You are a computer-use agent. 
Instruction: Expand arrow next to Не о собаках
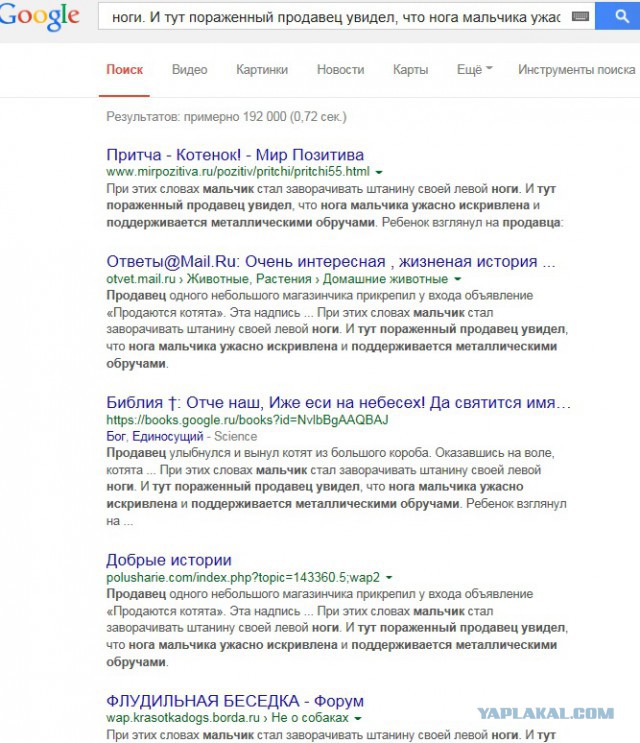[358, 718]
